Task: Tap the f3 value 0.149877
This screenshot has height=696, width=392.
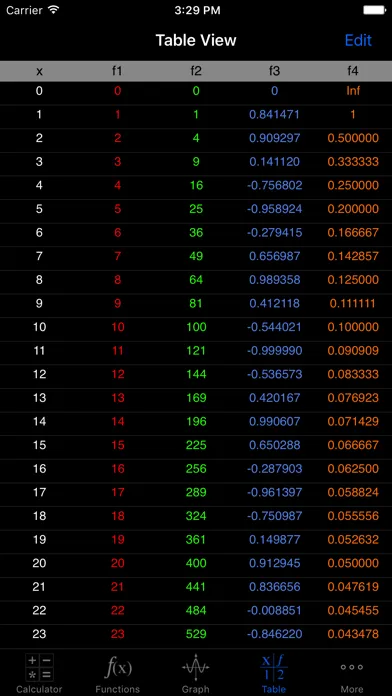Action: click(x=274, y=540)
